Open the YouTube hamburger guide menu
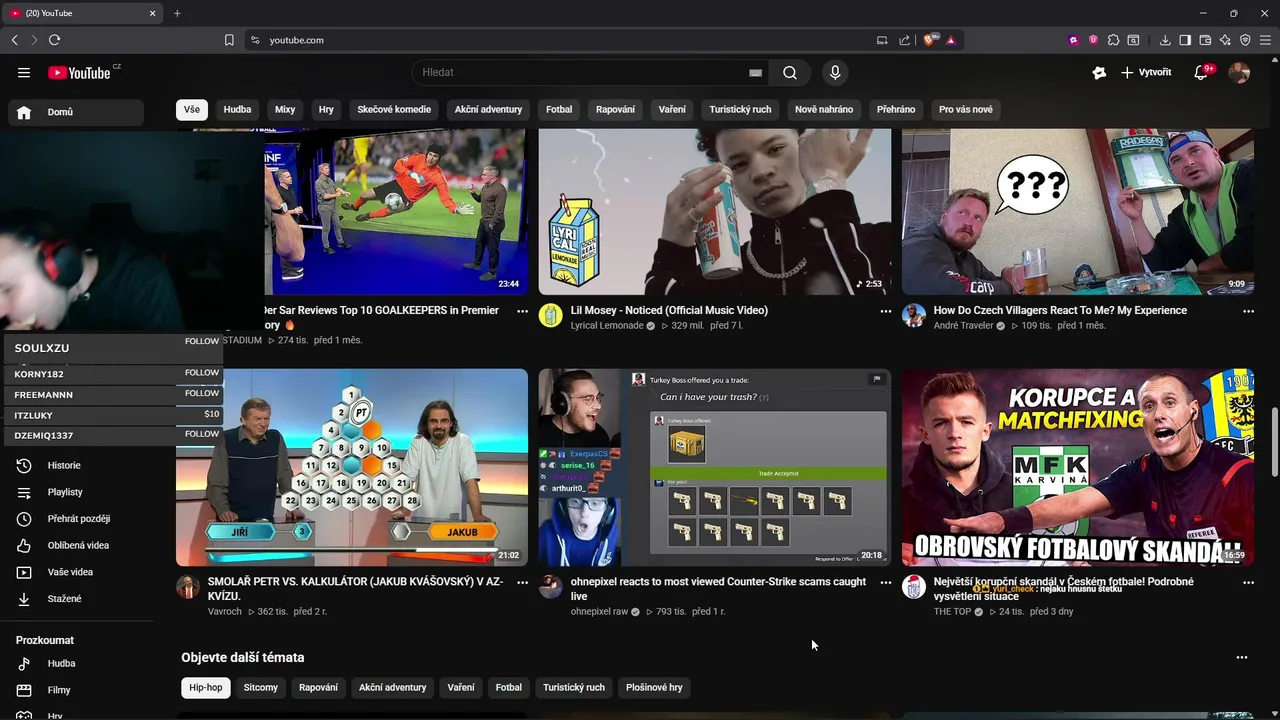 [24, 72]
